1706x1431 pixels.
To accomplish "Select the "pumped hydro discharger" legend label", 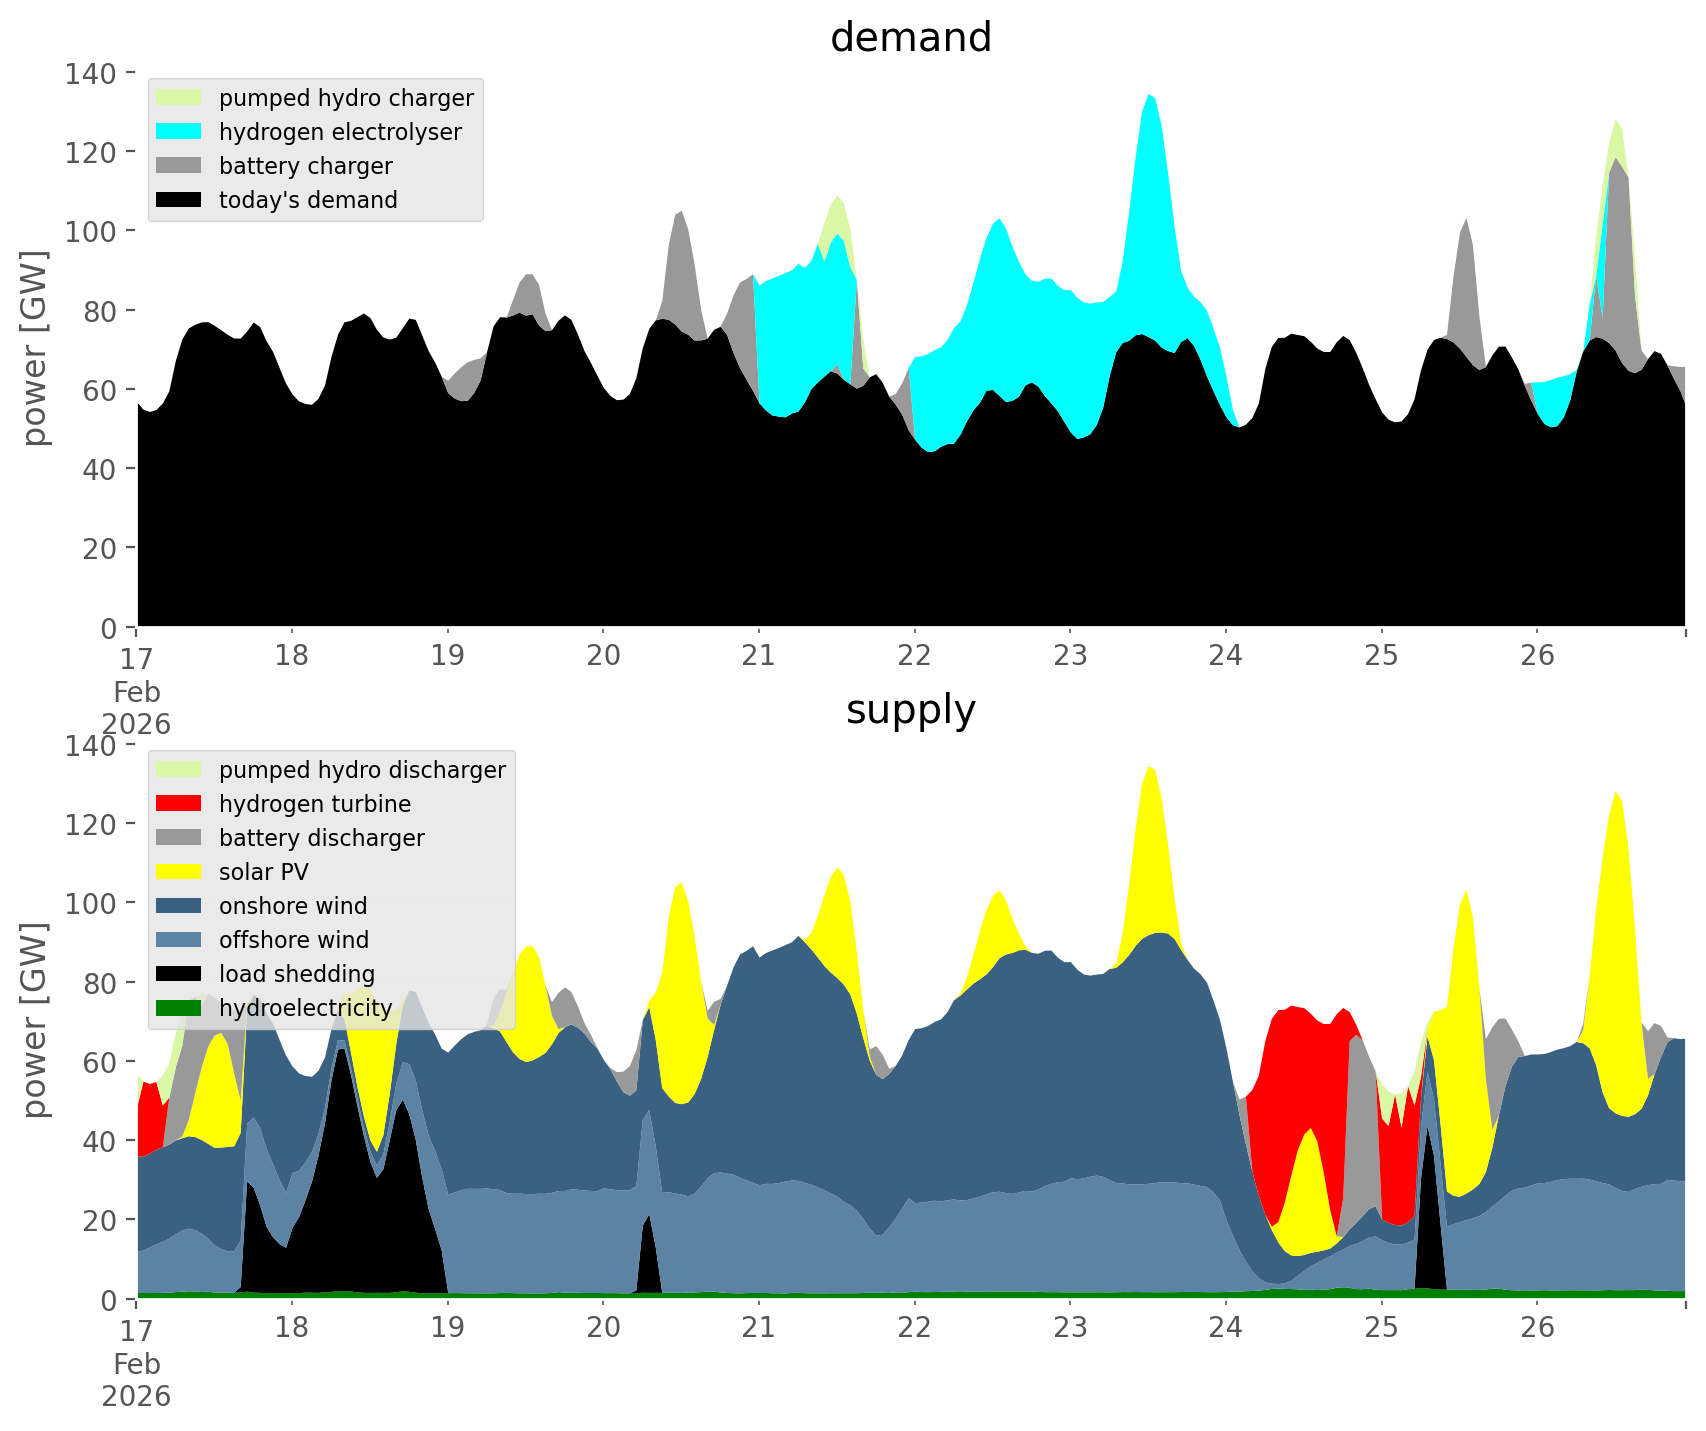I will (x=362, y=770).
